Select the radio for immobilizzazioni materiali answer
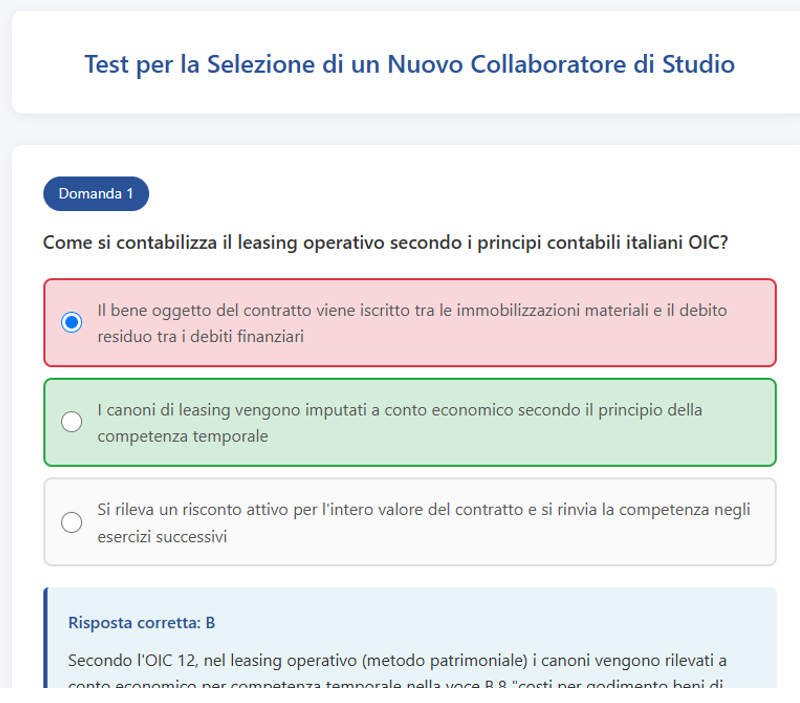This screenshot has height=703, width=800. point(71,322)
